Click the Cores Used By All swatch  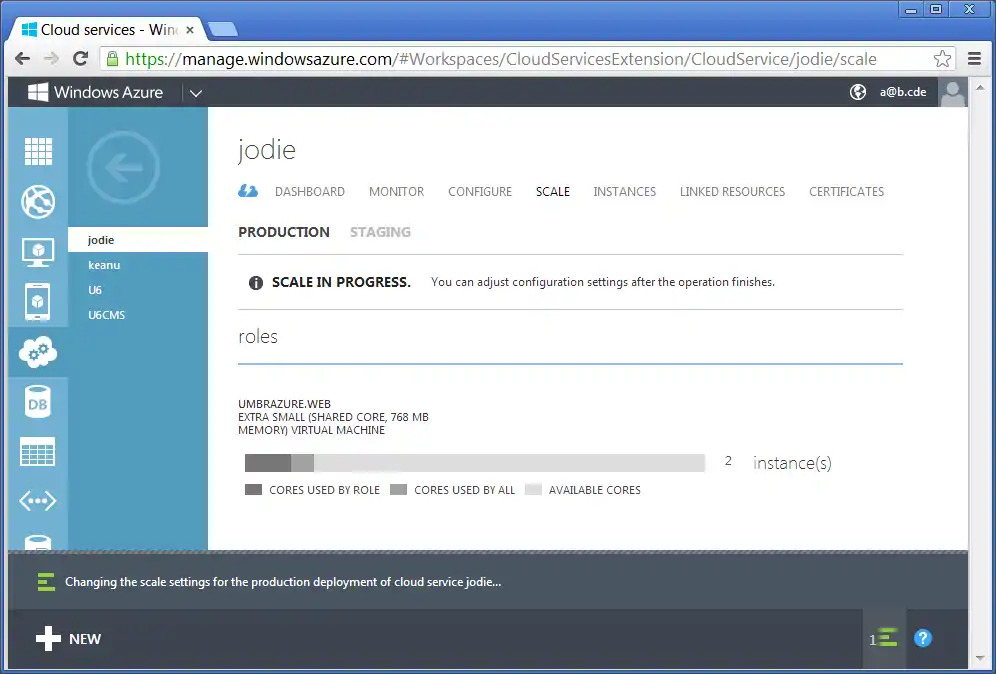398,490
